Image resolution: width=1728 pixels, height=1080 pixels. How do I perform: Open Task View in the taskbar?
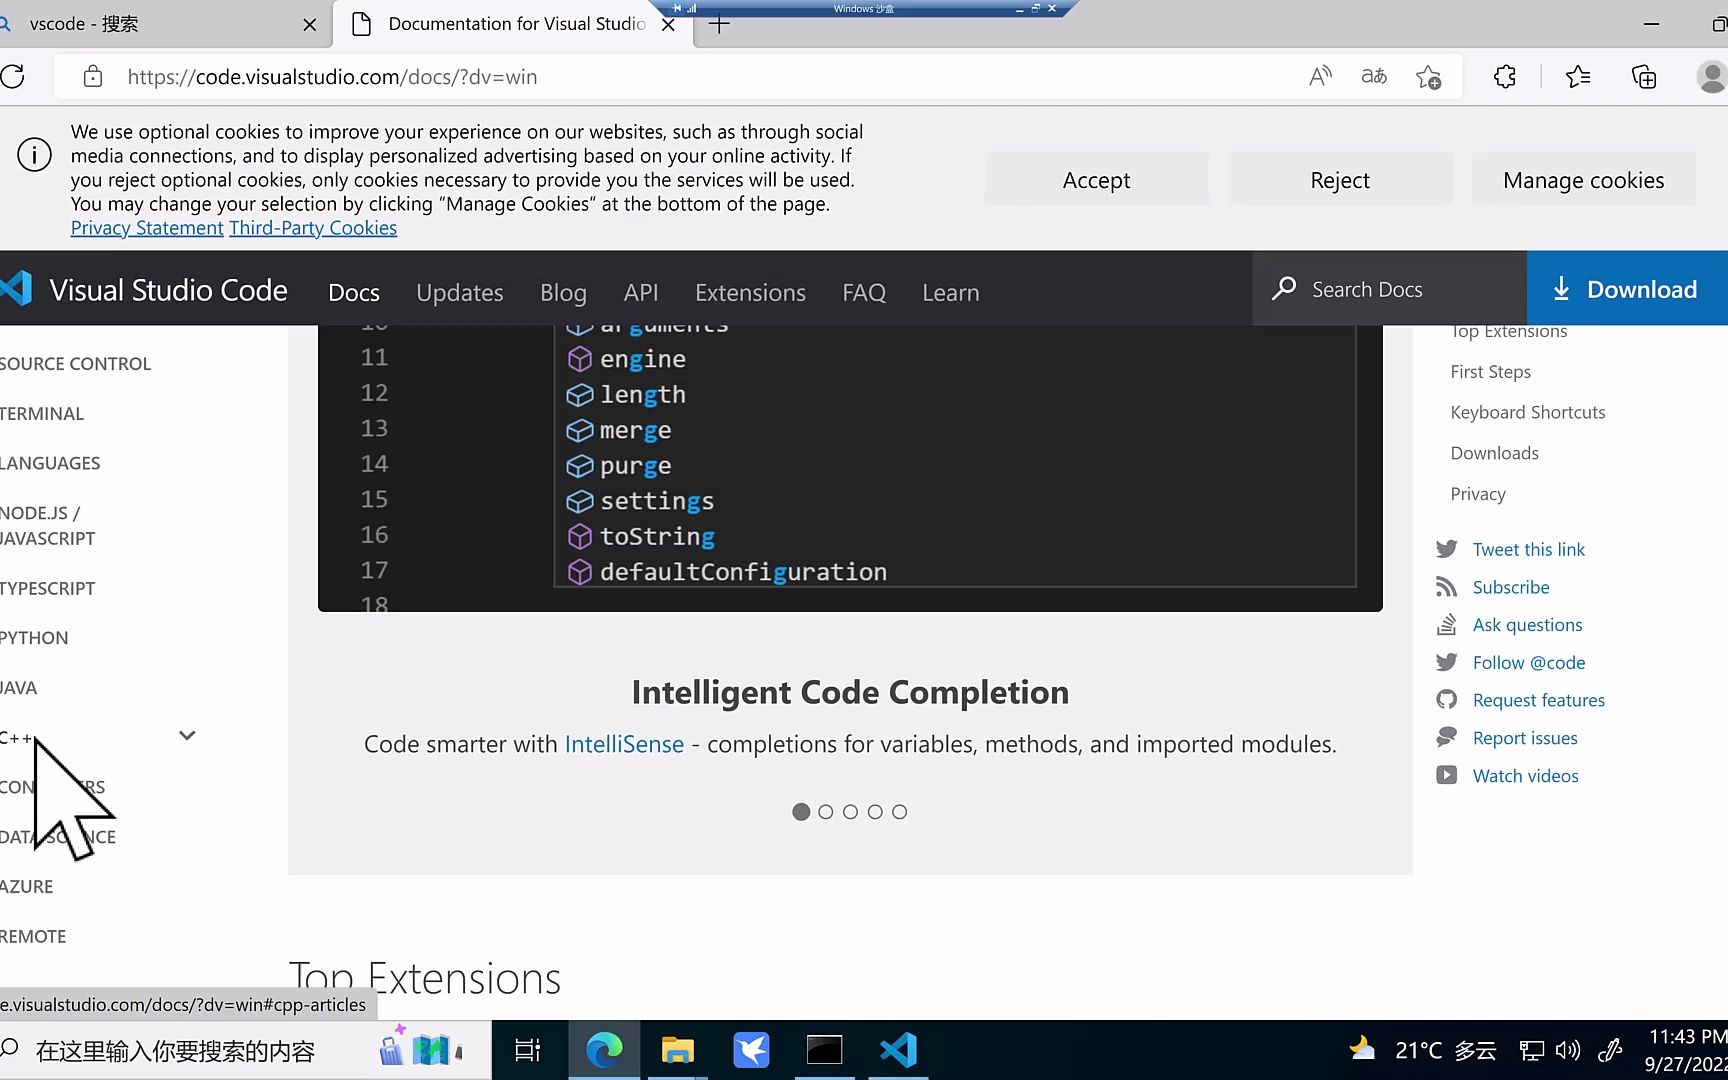pyautogui.click(x=527, y=1050)
